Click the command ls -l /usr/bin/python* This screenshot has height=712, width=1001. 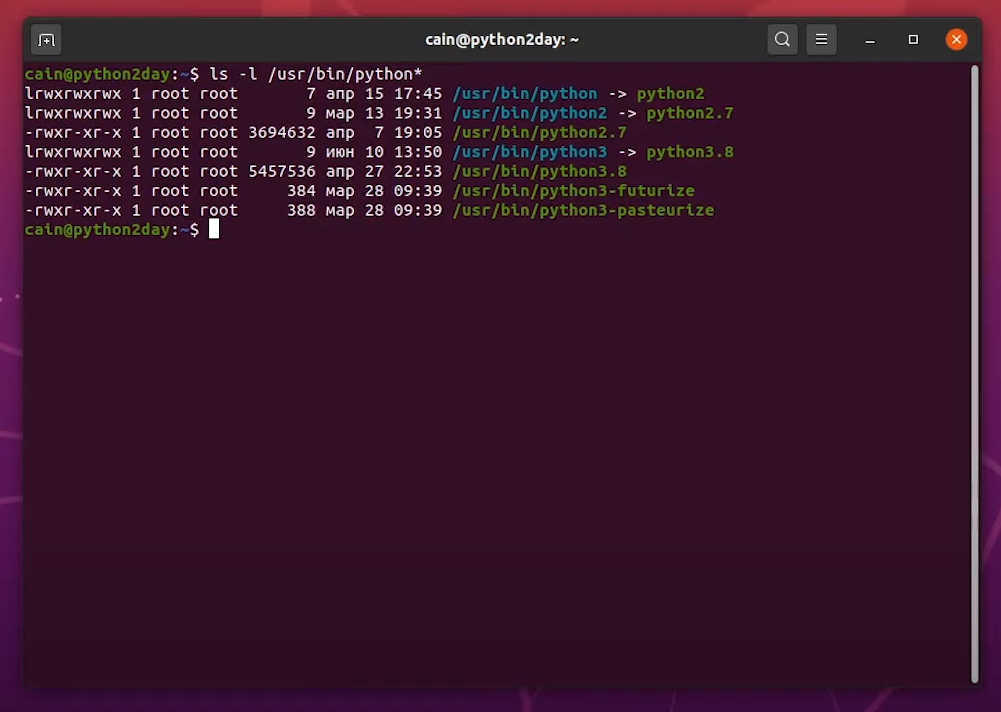pyautogui.click(x=315, y=74)
